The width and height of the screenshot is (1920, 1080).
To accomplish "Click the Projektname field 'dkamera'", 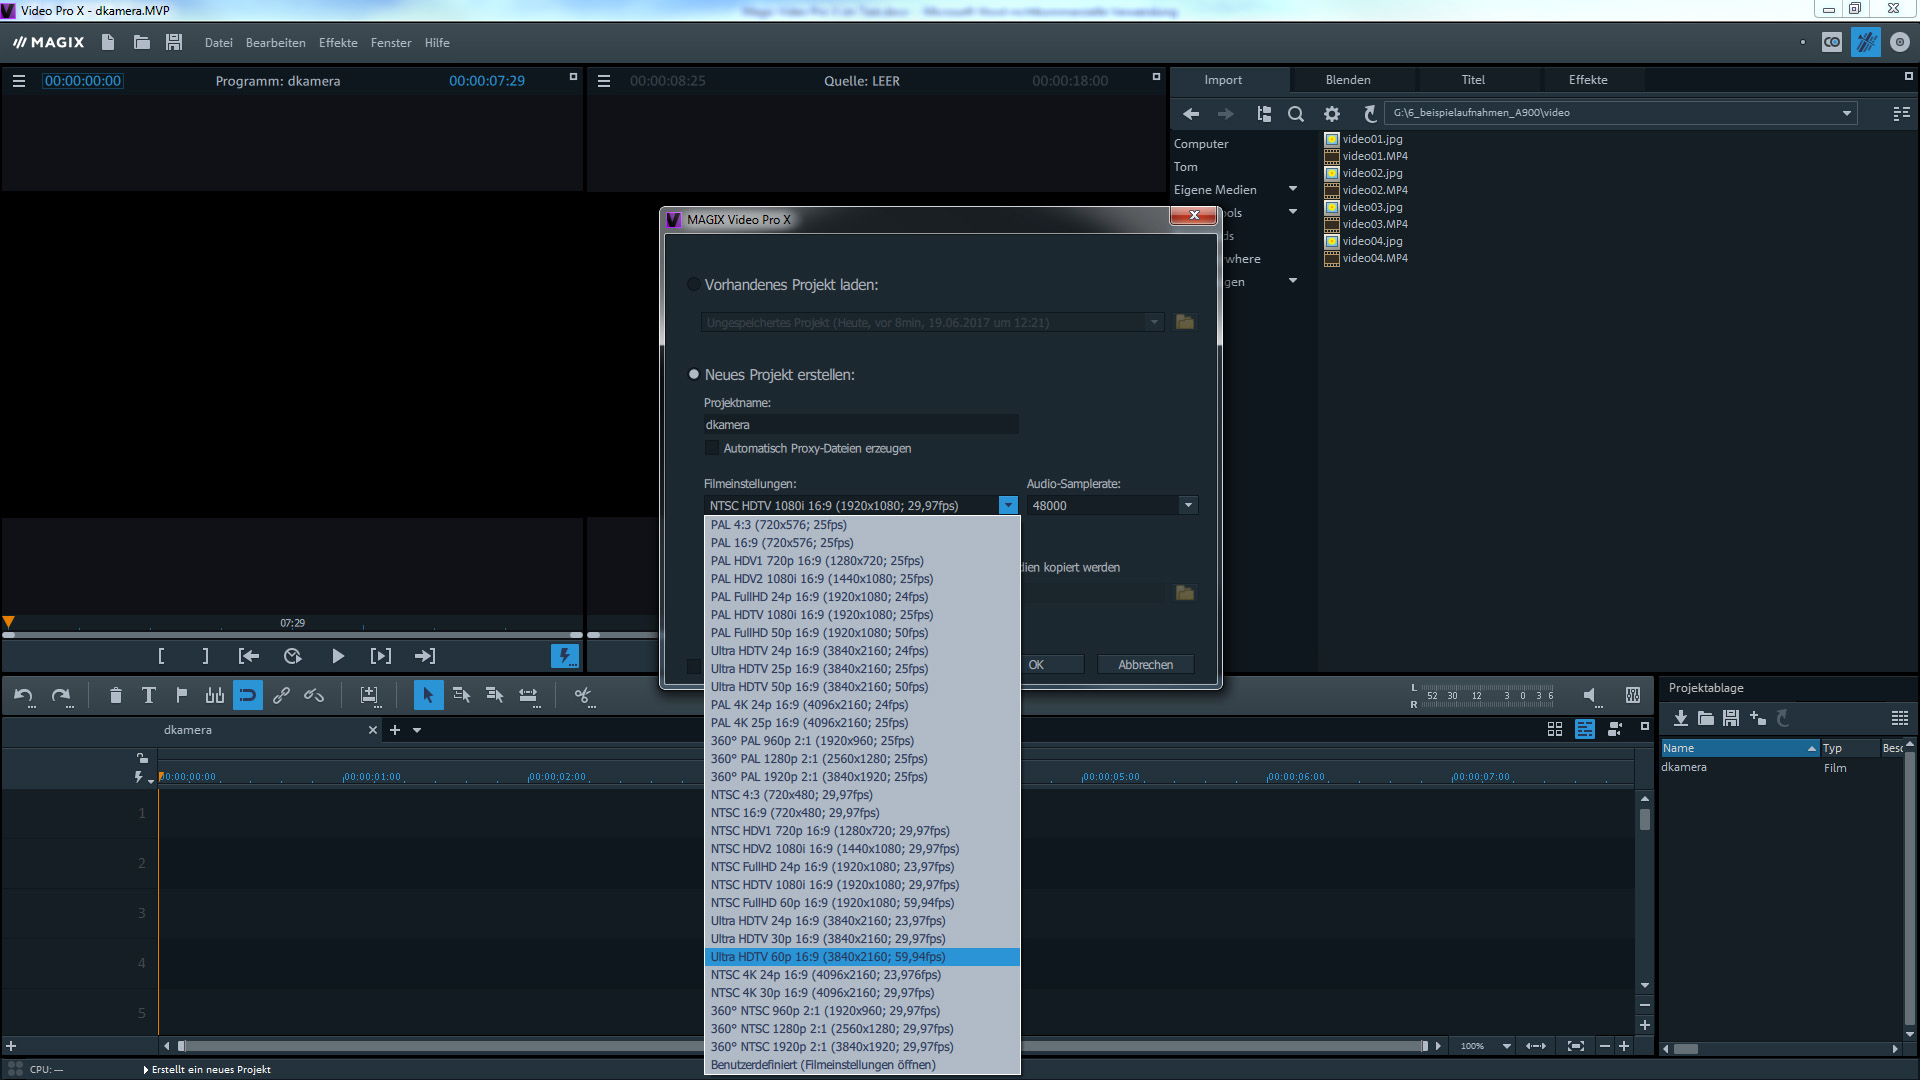I will [861, 425].
